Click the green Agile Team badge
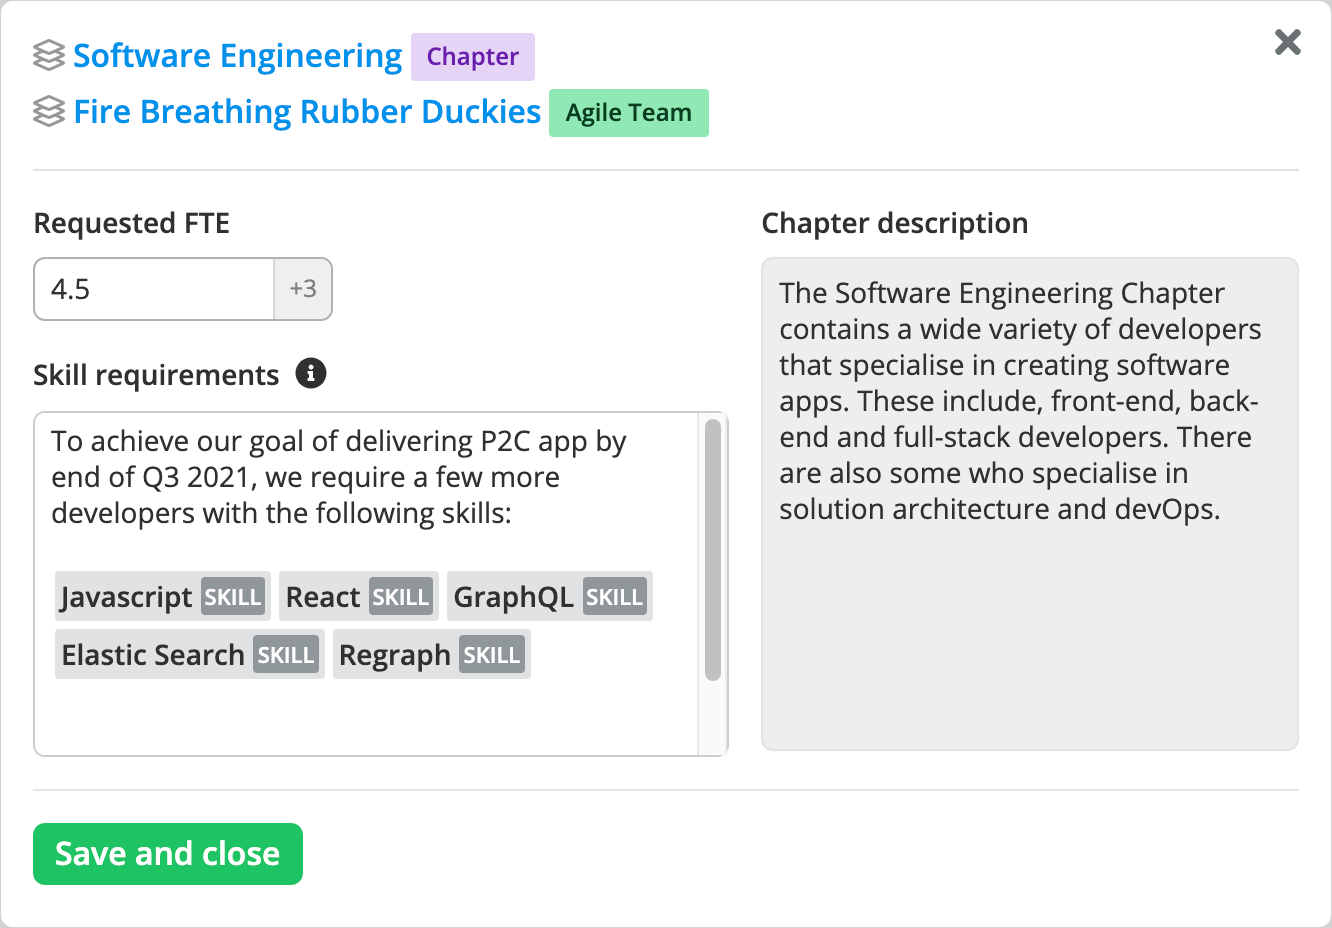The image size is (1332, 928). [x=628, y=113]
